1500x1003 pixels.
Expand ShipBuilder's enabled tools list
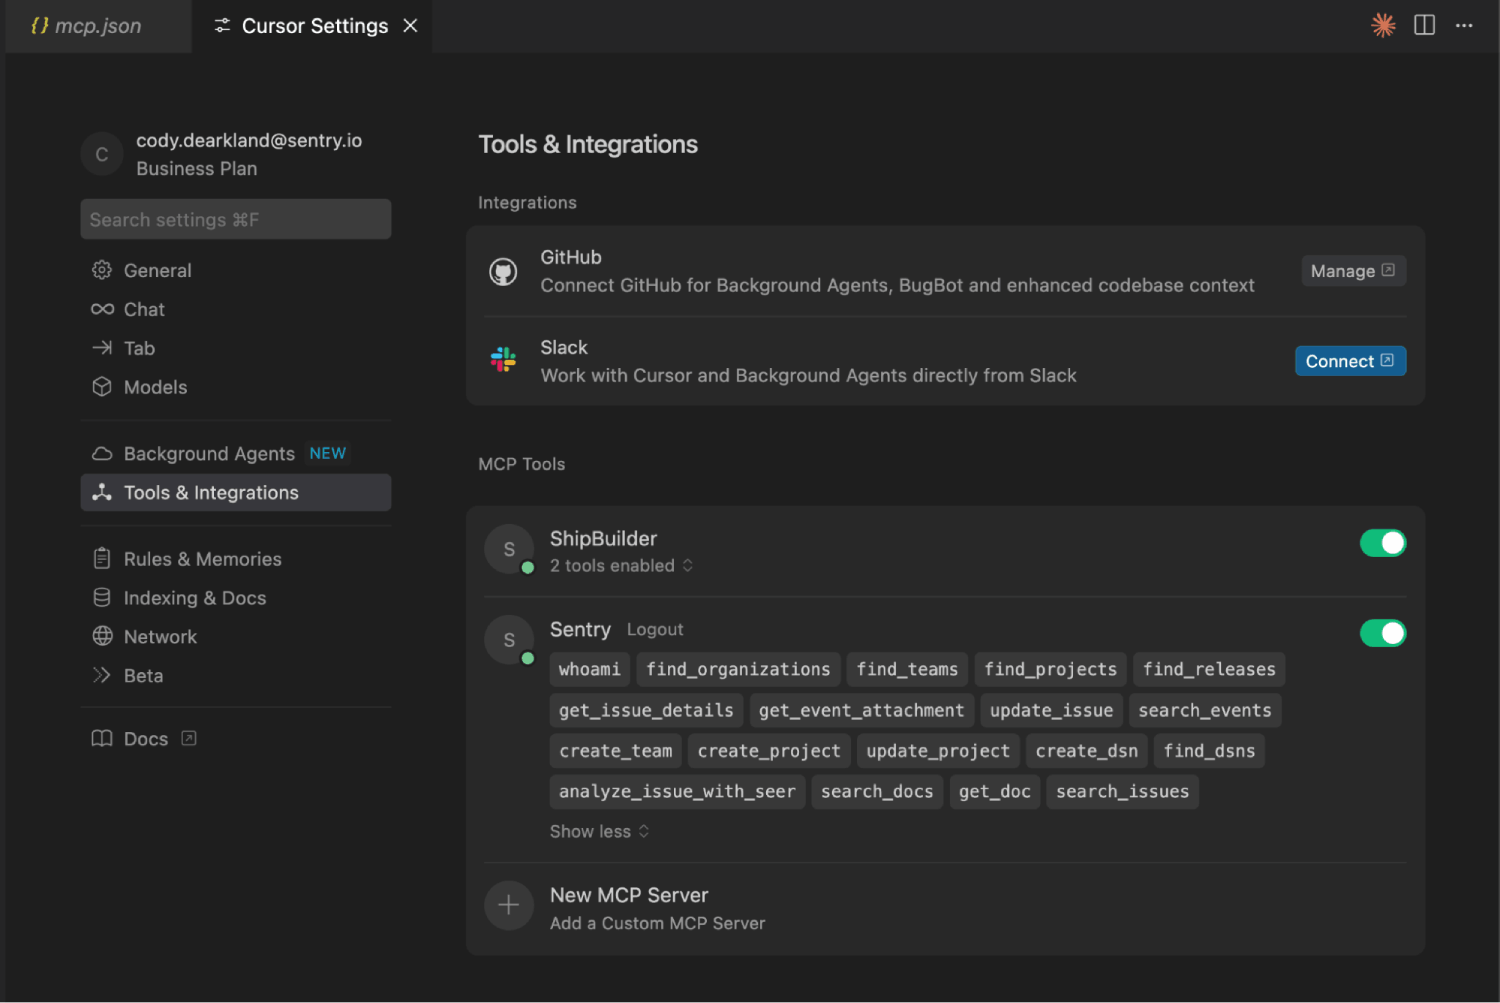(620, 565)
